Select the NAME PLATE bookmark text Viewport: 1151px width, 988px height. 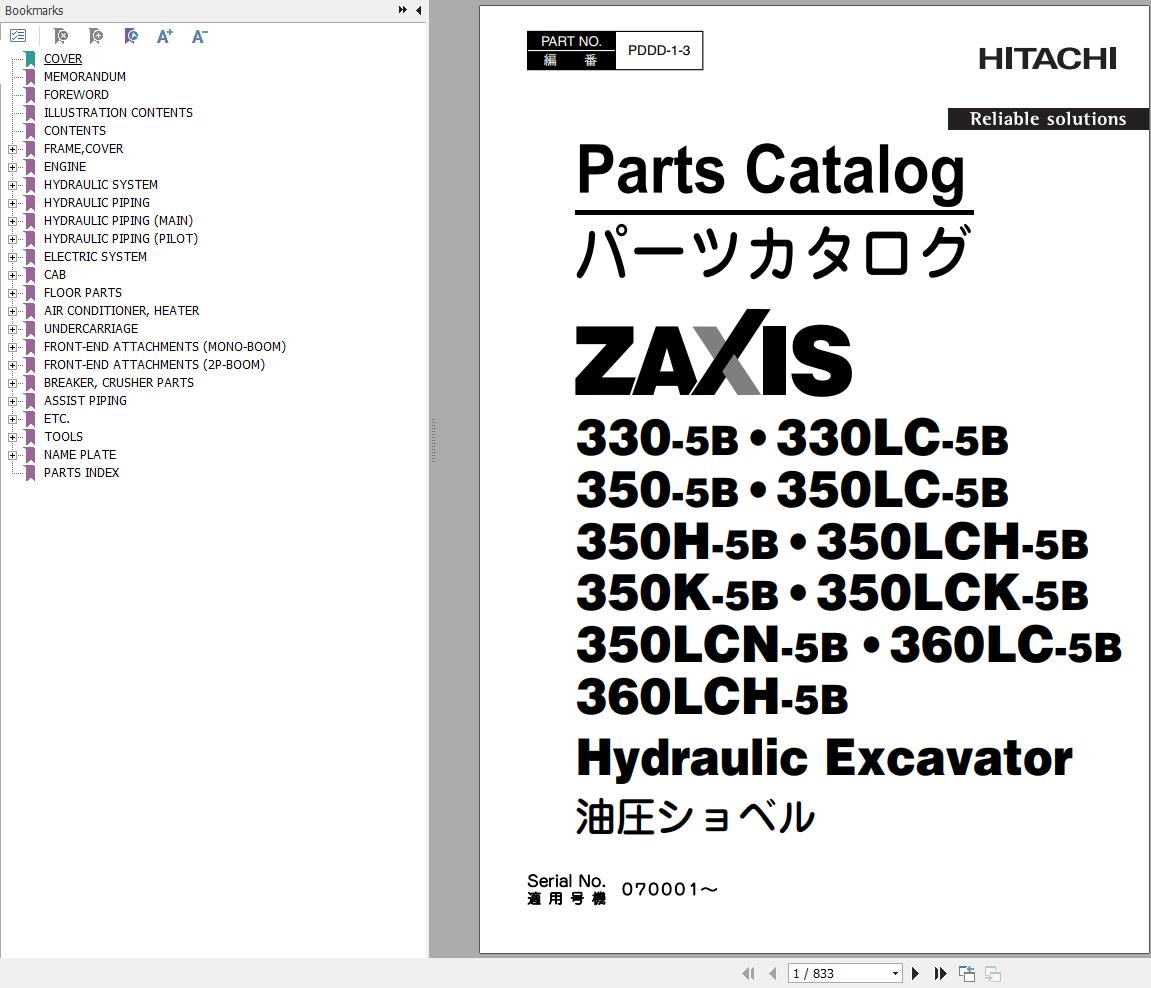pyautogui.click(x=79, y=454)
